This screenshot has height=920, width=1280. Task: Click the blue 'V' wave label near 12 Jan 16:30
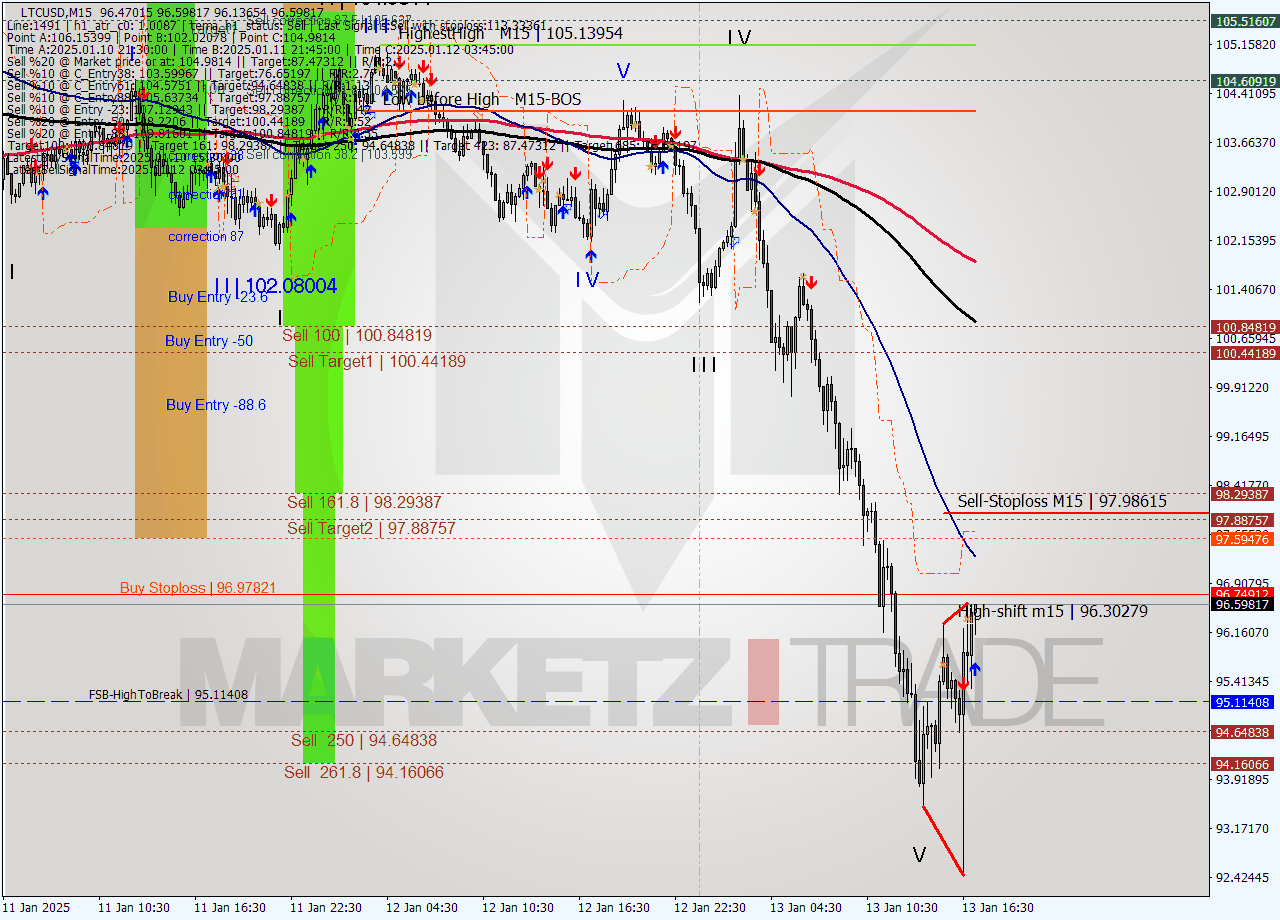pos(623,71)
